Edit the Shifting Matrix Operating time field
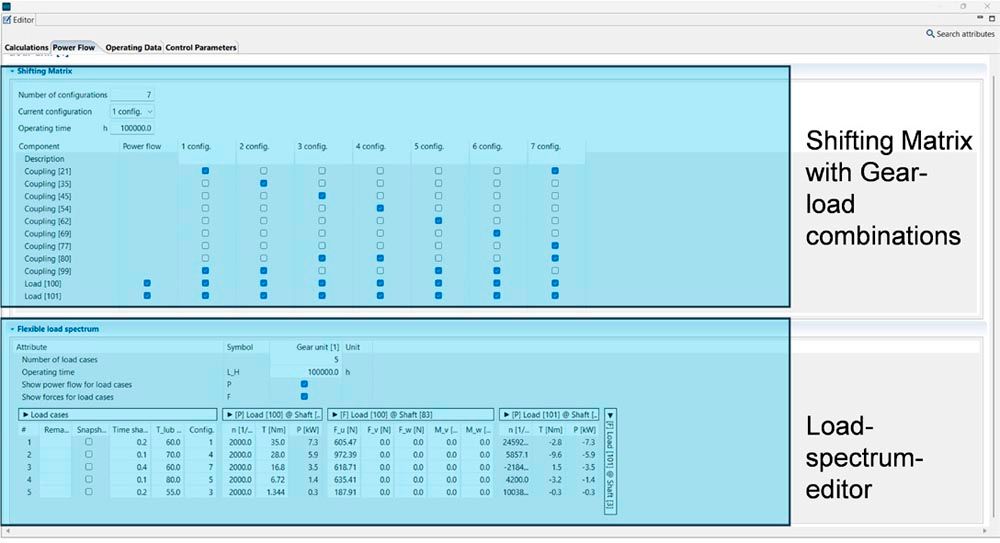 click(132, 128)
